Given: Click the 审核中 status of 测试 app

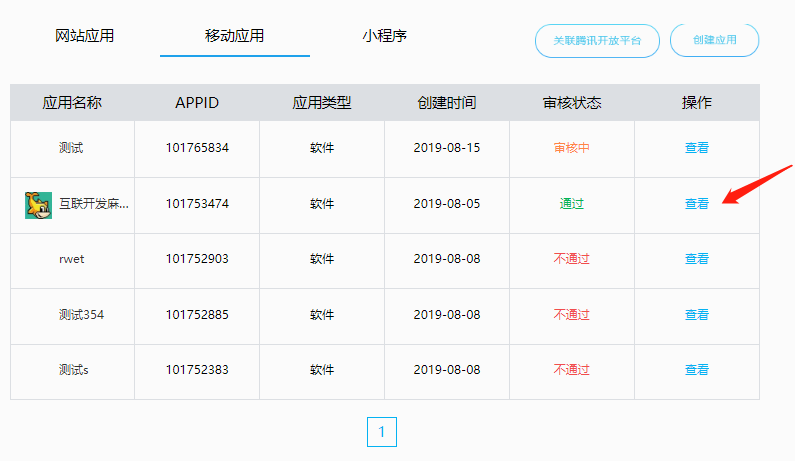Looking at the screenshot, I should click(571, 148).
